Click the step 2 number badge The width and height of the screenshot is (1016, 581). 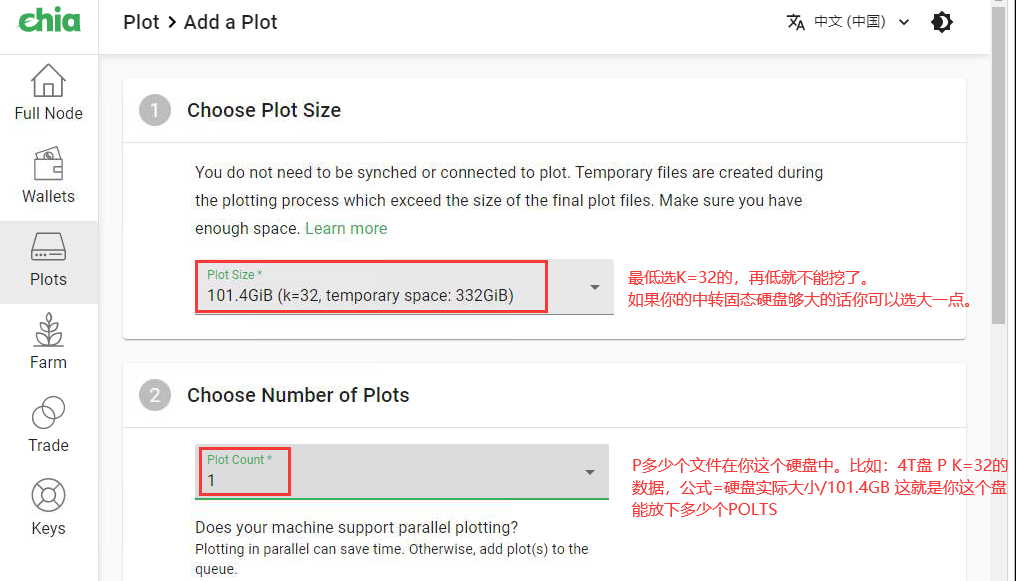tap(155, 395)
